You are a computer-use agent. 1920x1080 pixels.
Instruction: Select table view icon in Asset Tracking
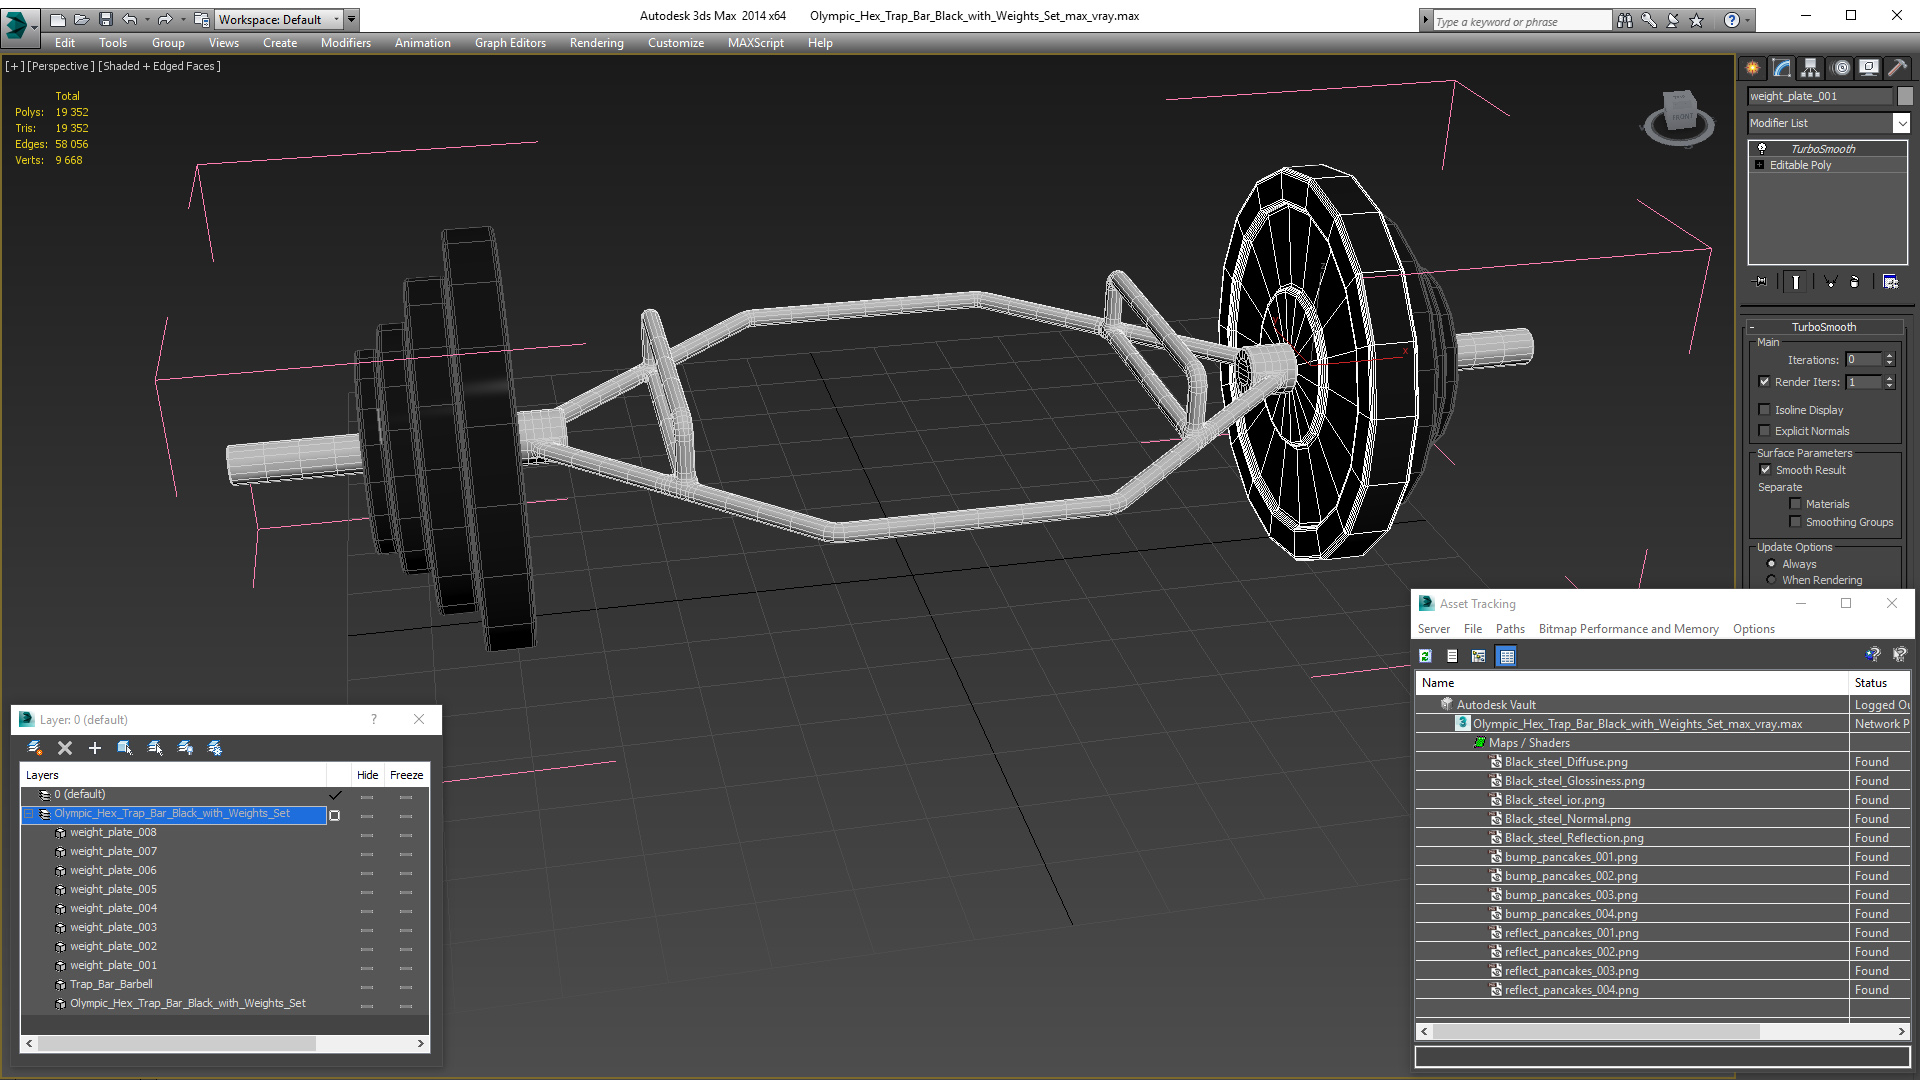point(1507,656)
